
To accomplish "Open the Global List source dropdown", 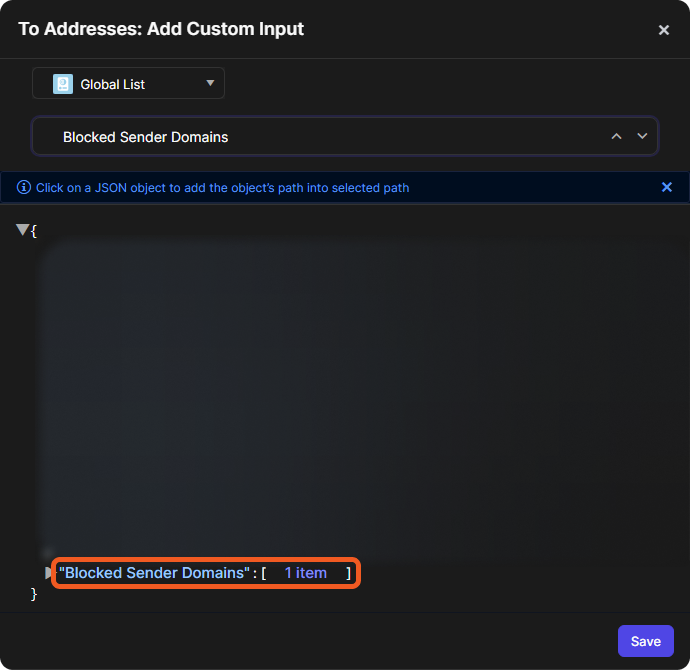I will coord(128,83).
